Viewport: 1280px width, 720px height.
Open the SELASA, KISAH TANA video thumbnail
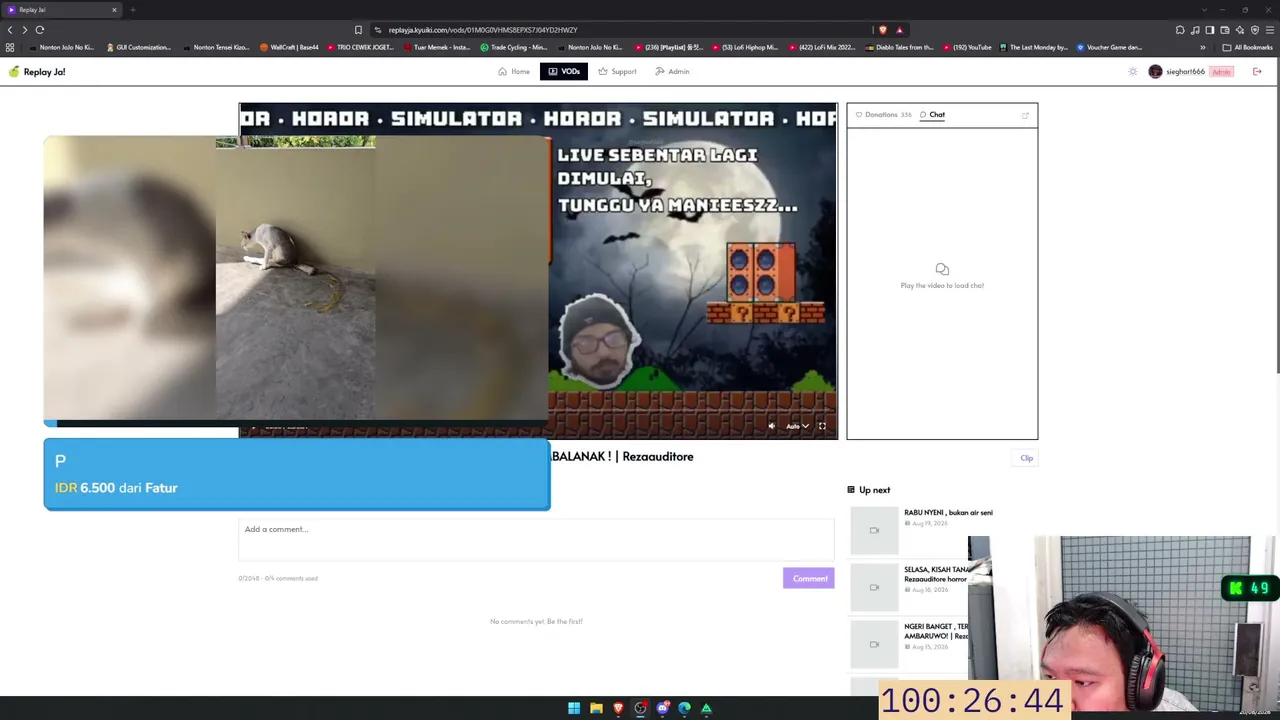(874, 587)
